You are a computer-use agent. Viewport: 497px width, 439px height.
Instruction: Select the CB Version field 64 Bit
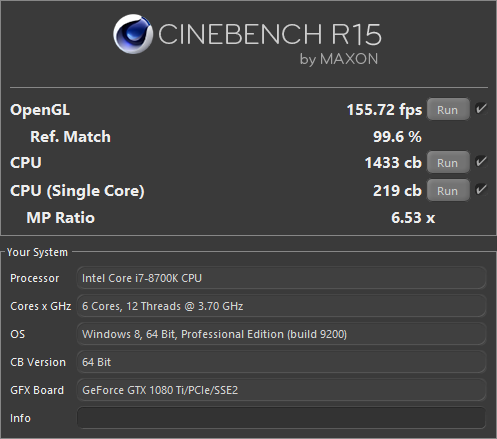[x=281, y=362]
